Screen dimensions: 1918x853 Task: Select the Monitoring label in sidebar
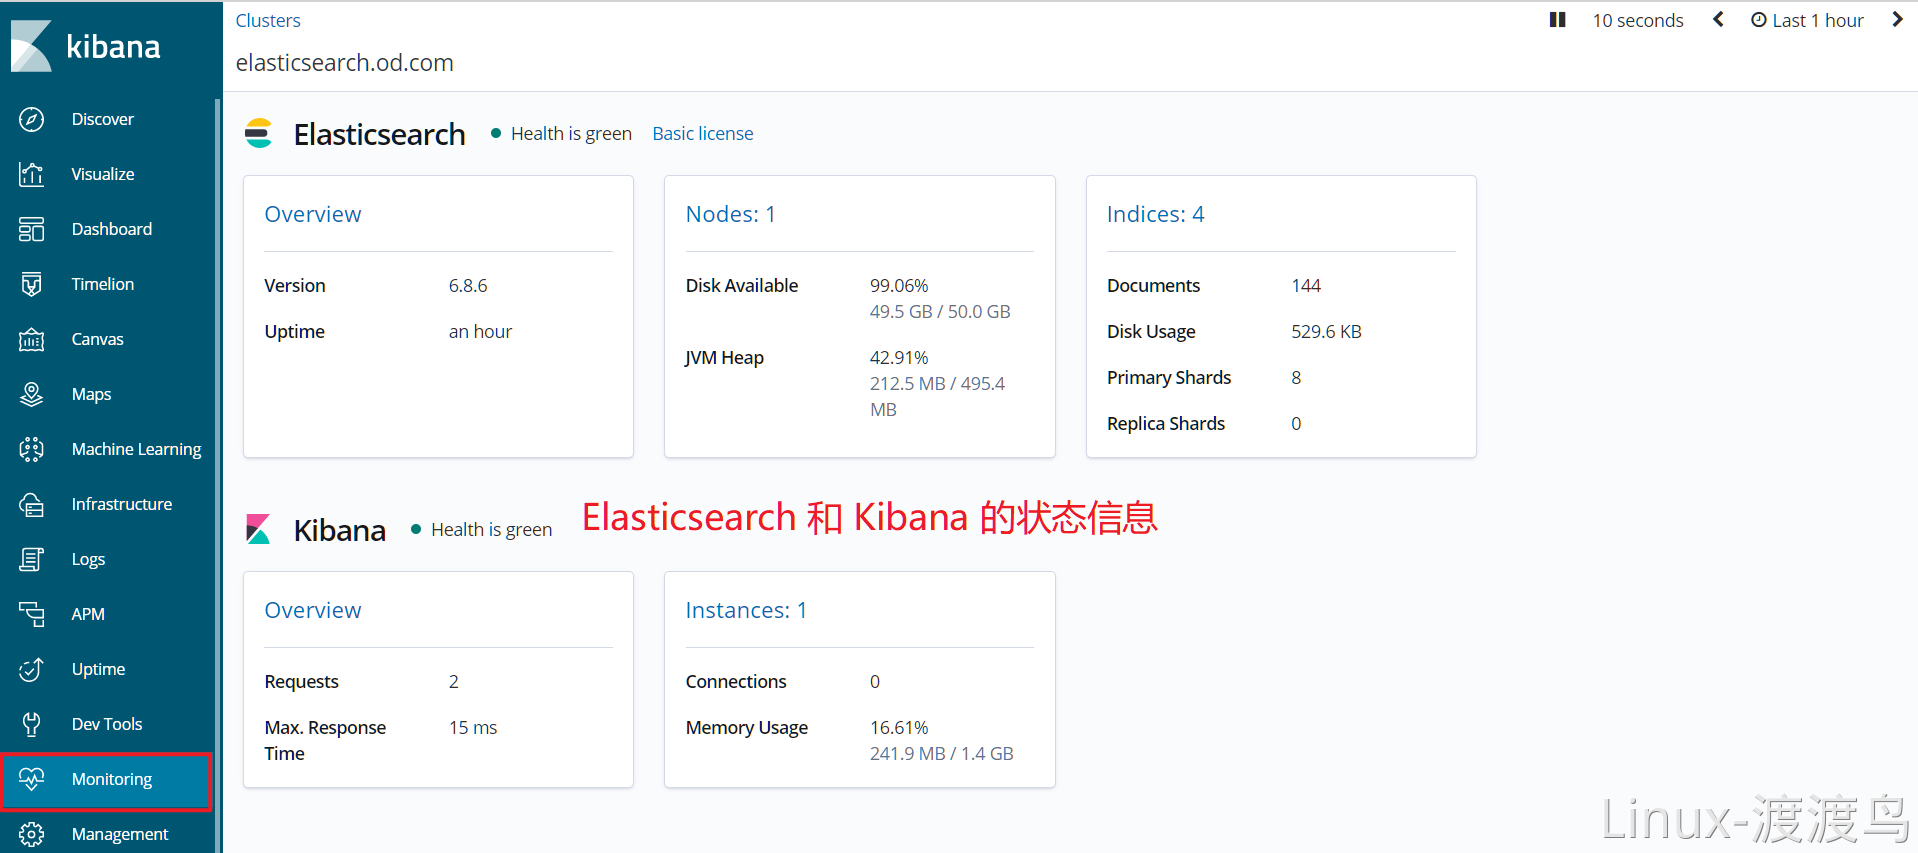point(112,780)
